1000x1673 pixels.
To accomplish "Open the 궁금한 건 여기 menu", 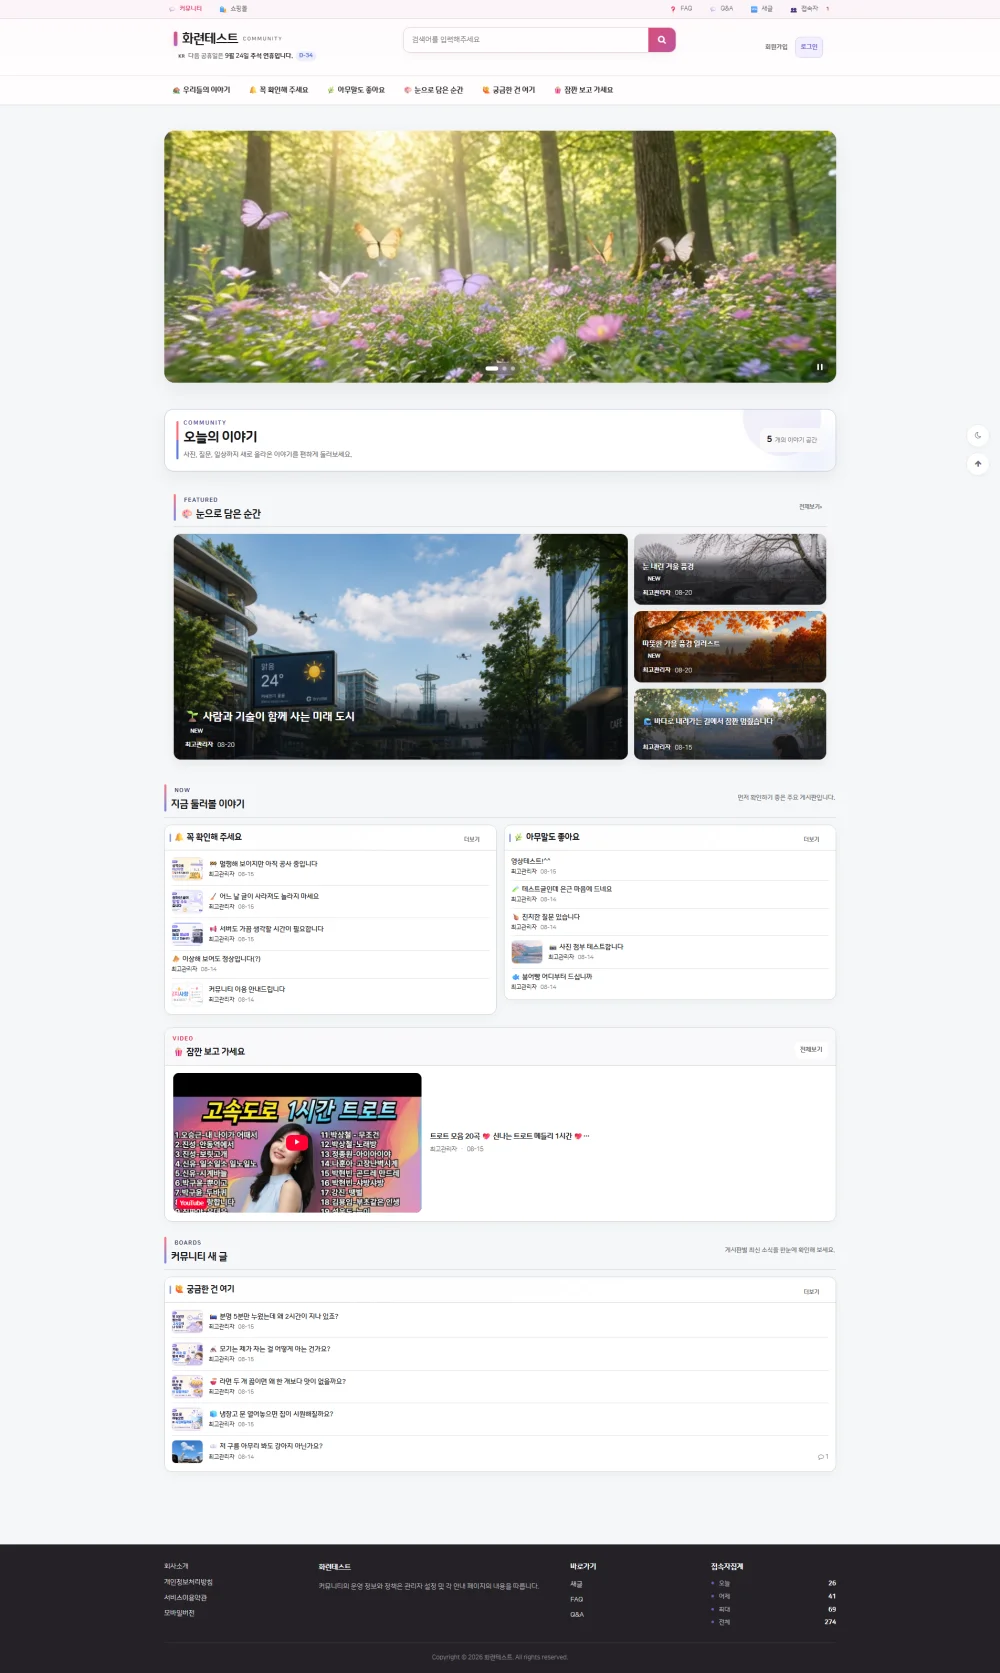I will coord(508,90).
